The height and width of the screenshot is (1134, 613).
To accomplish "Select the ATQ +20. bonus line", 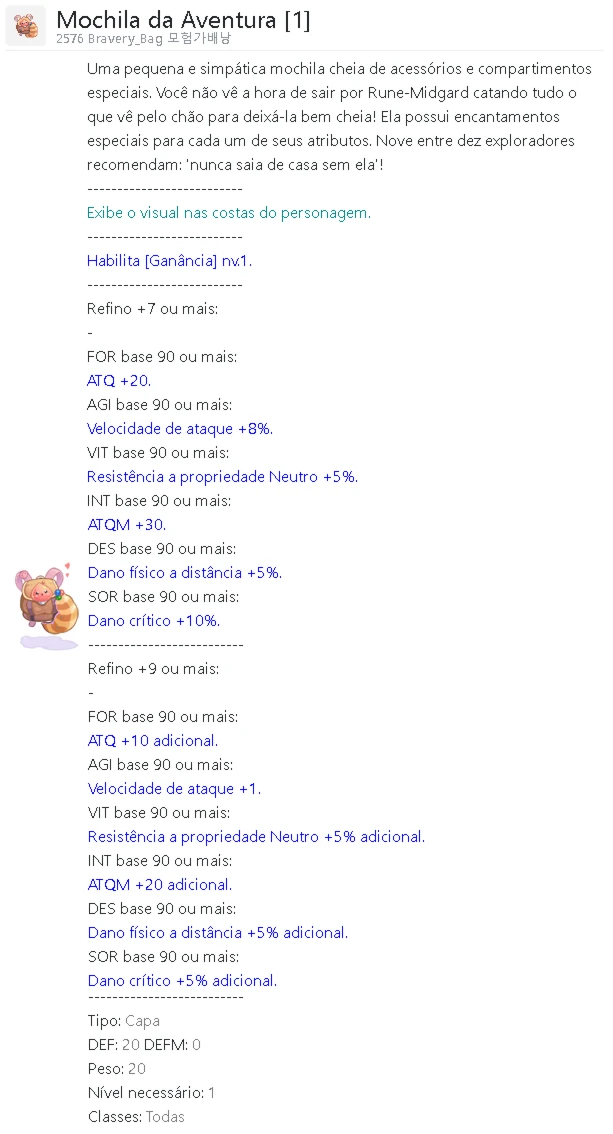I will [x=119, y=380].
